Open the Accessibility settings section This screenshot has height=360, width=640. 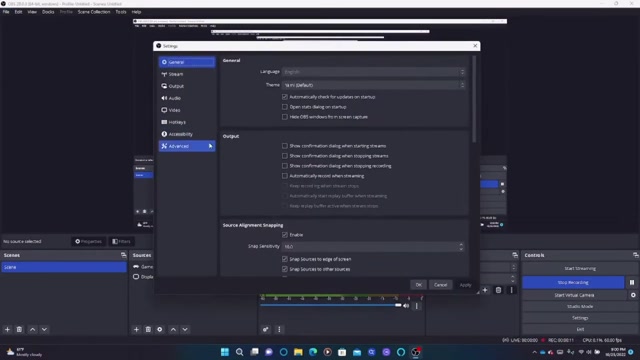(187, 134)
